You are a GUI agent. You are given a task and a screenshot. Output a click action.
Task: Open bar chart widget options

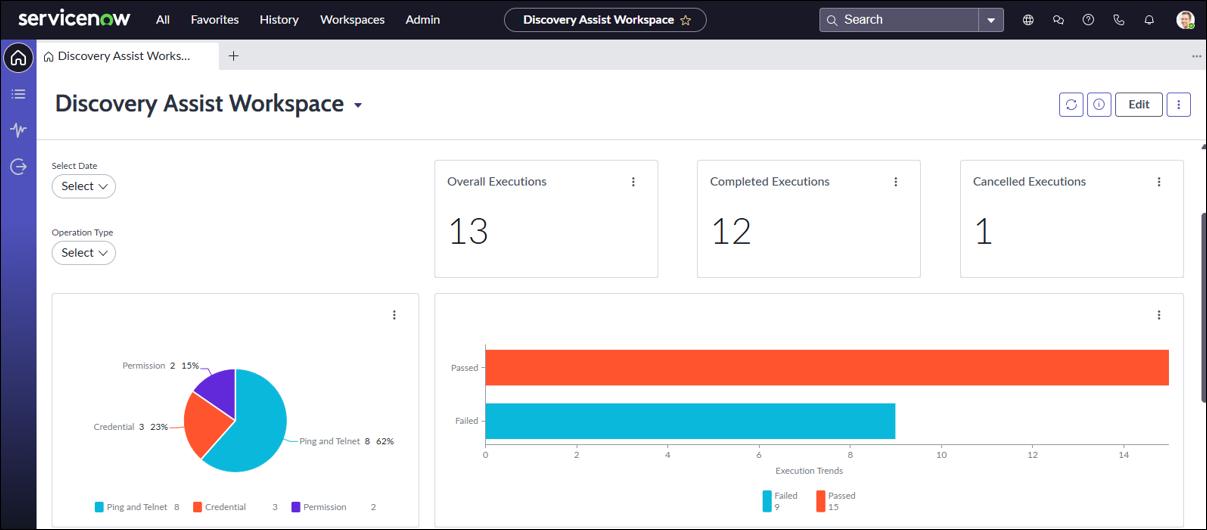click(x=1159, y=315)
